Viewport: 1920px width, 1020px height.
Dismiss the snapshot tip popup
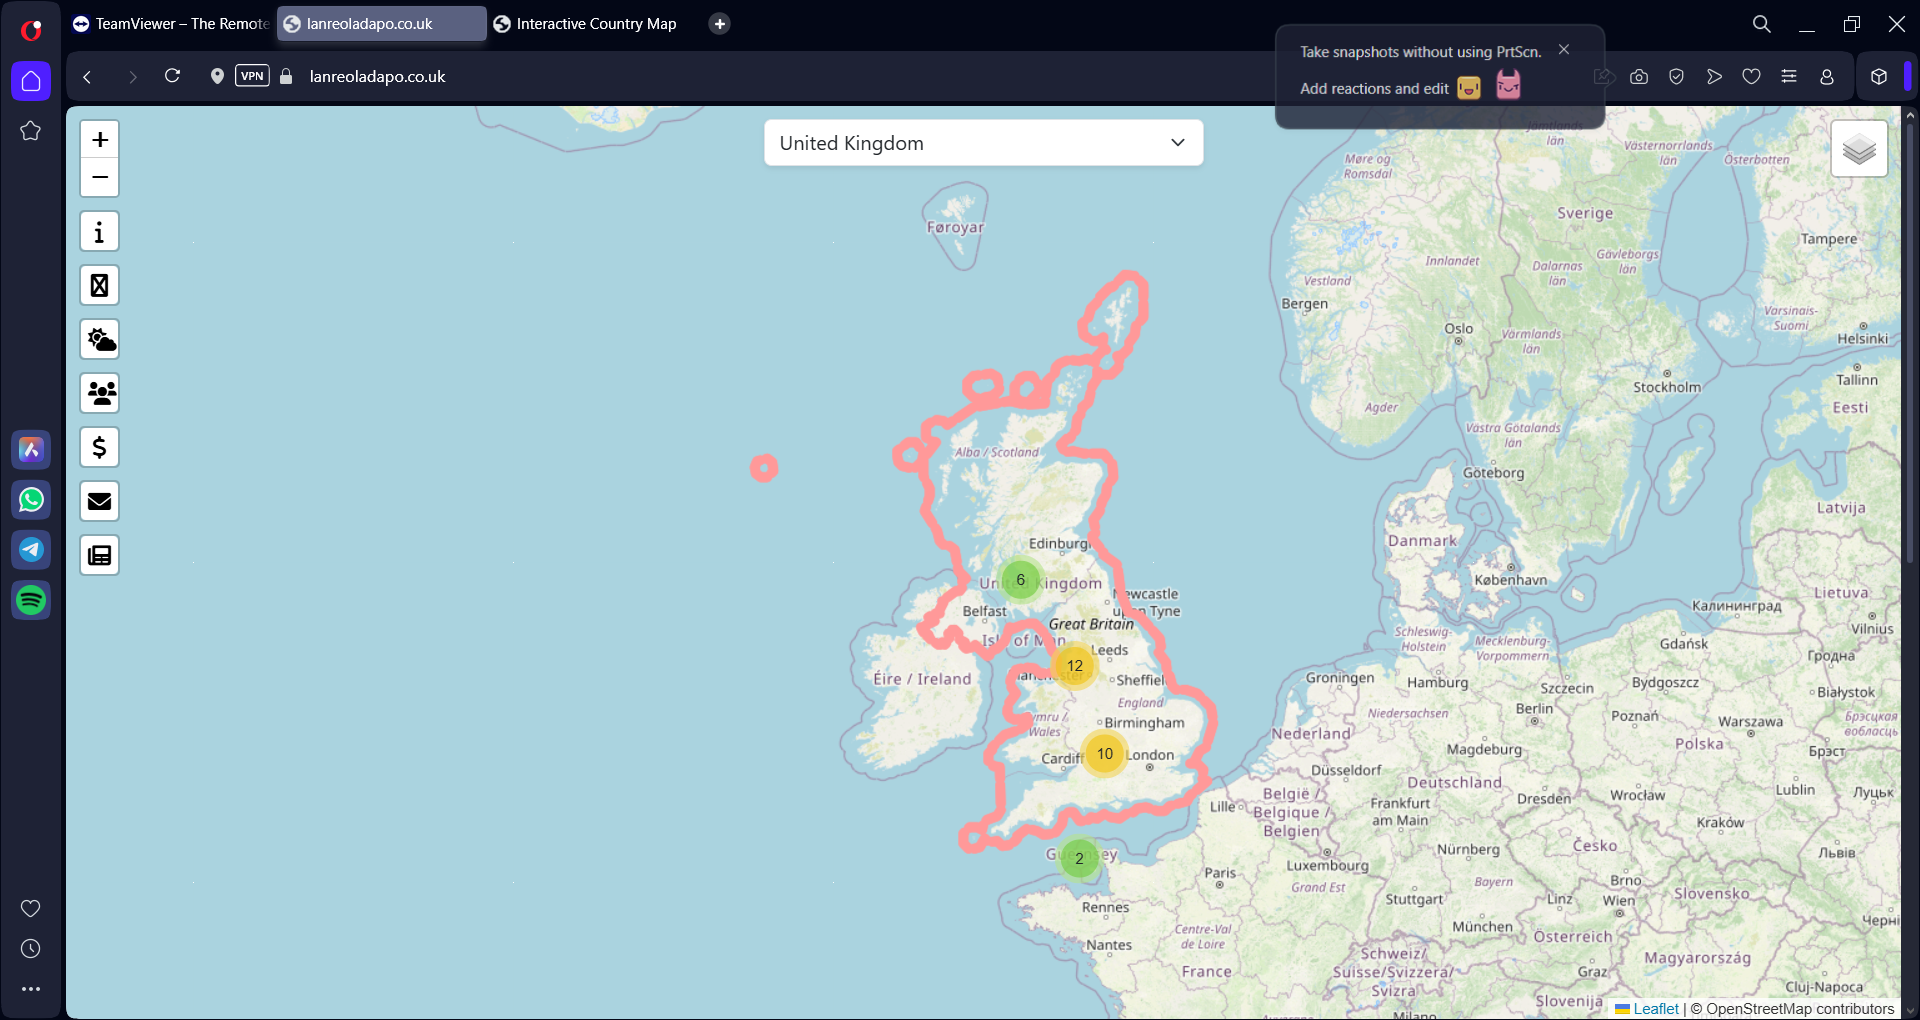(x=1564, y=50)
